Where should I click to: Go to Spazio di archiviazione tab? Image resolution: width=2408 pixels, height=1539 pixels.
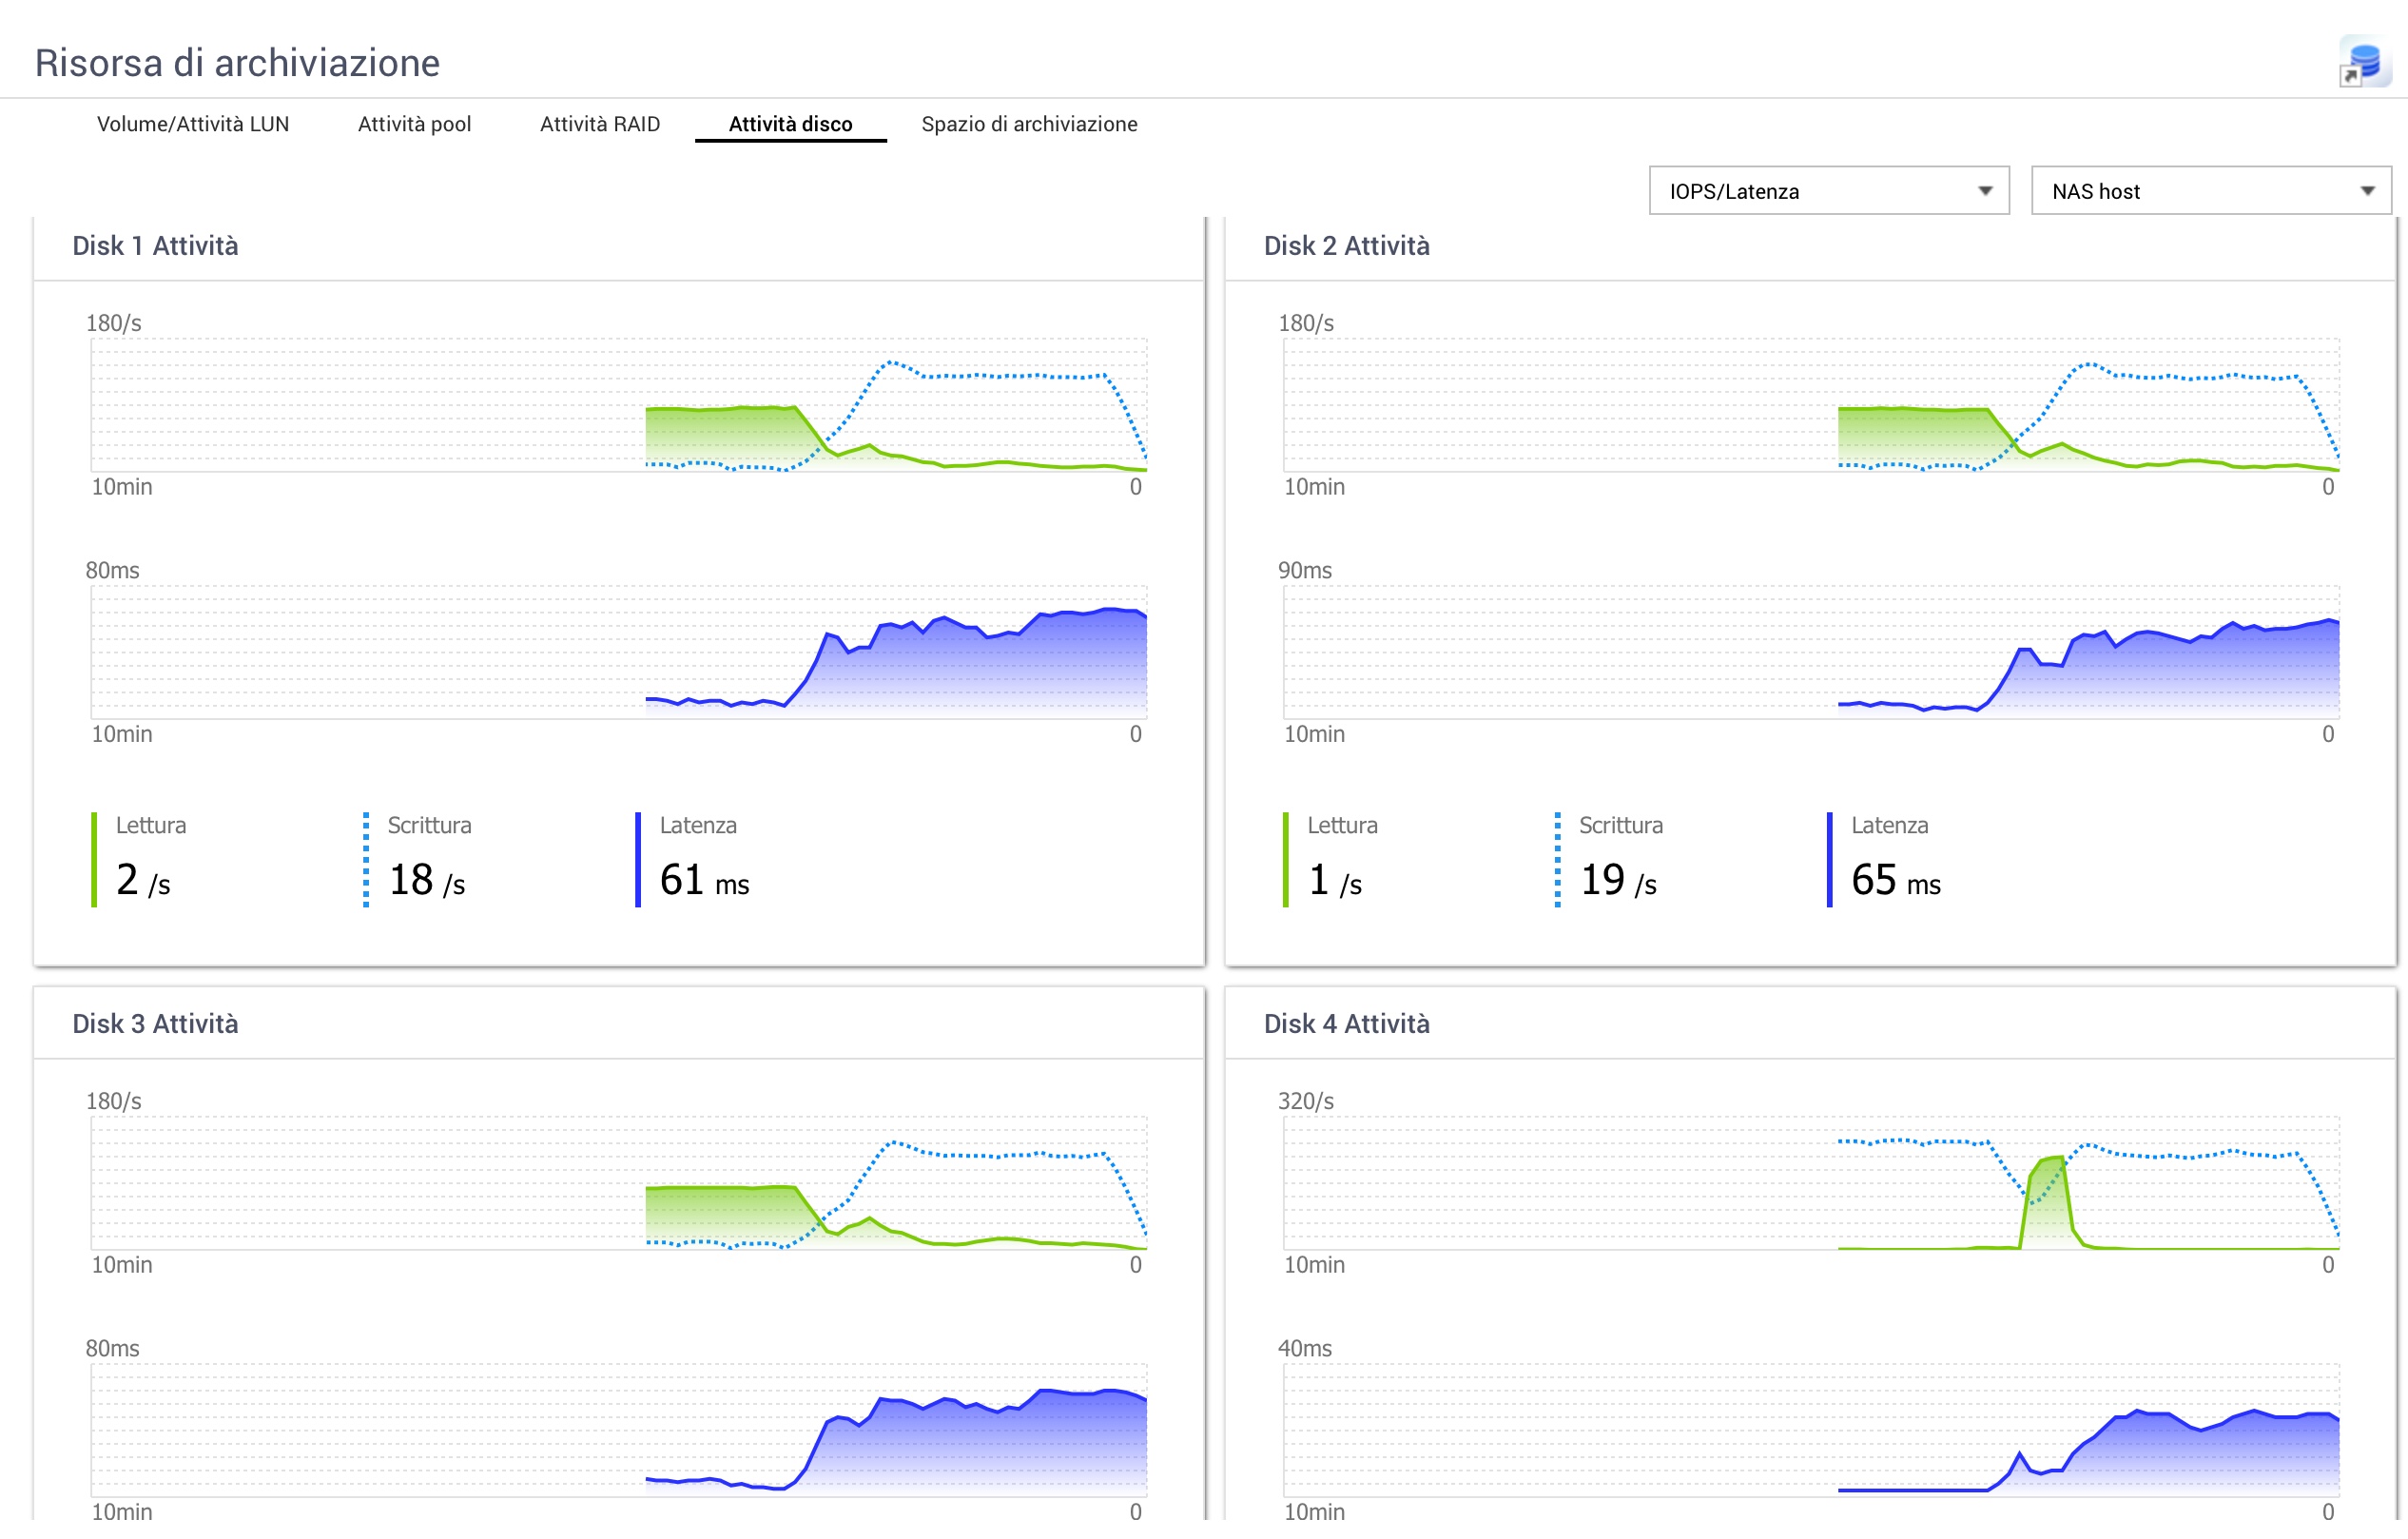click(x=1029, y=124)
